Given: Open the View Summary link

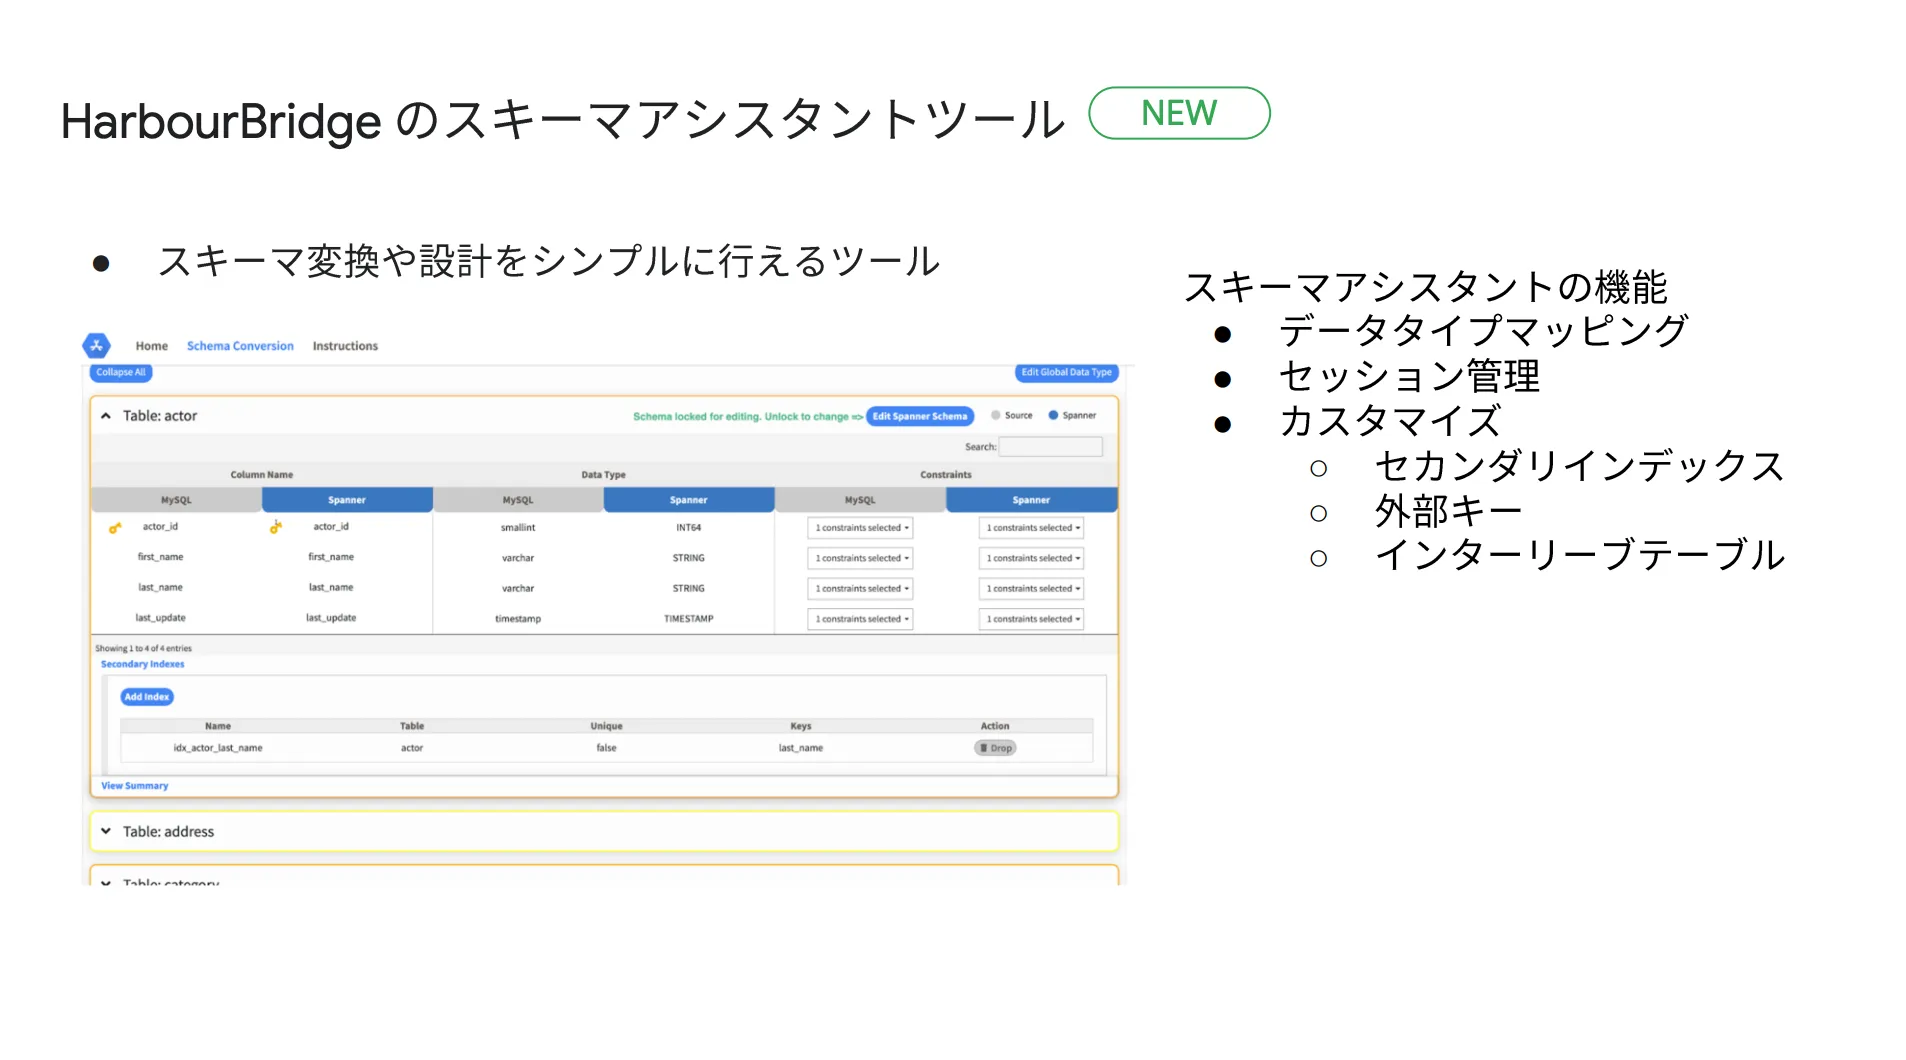Looking at the screenshot, I should coord(134,786).
